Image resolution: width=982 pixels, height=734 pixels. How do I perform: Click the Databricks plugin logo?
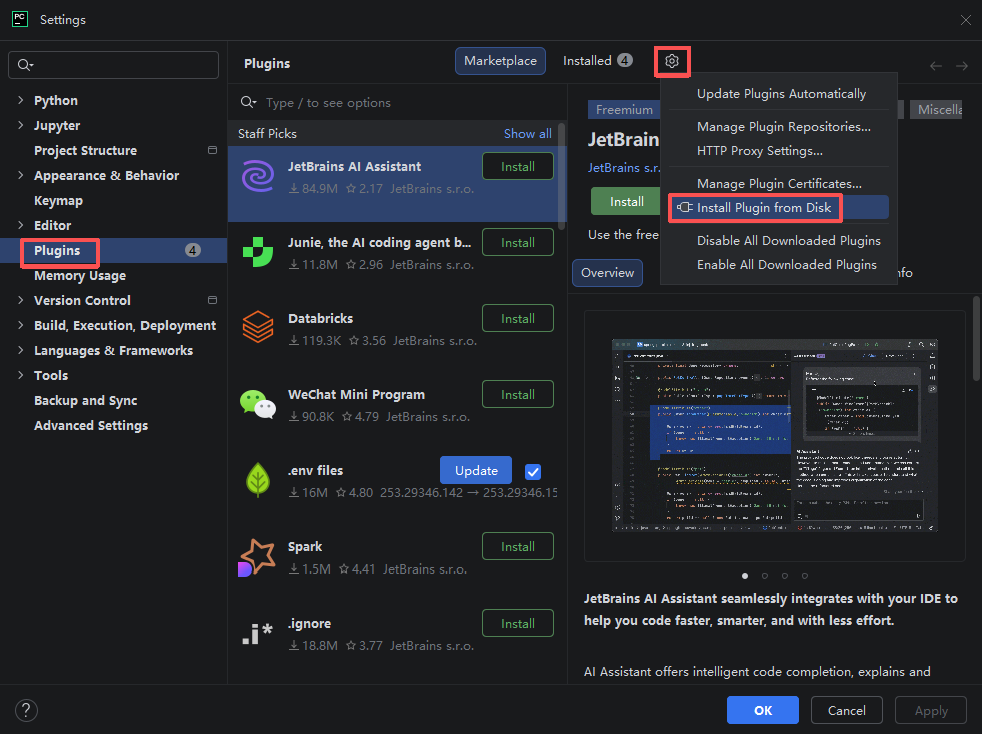[257, 328]
